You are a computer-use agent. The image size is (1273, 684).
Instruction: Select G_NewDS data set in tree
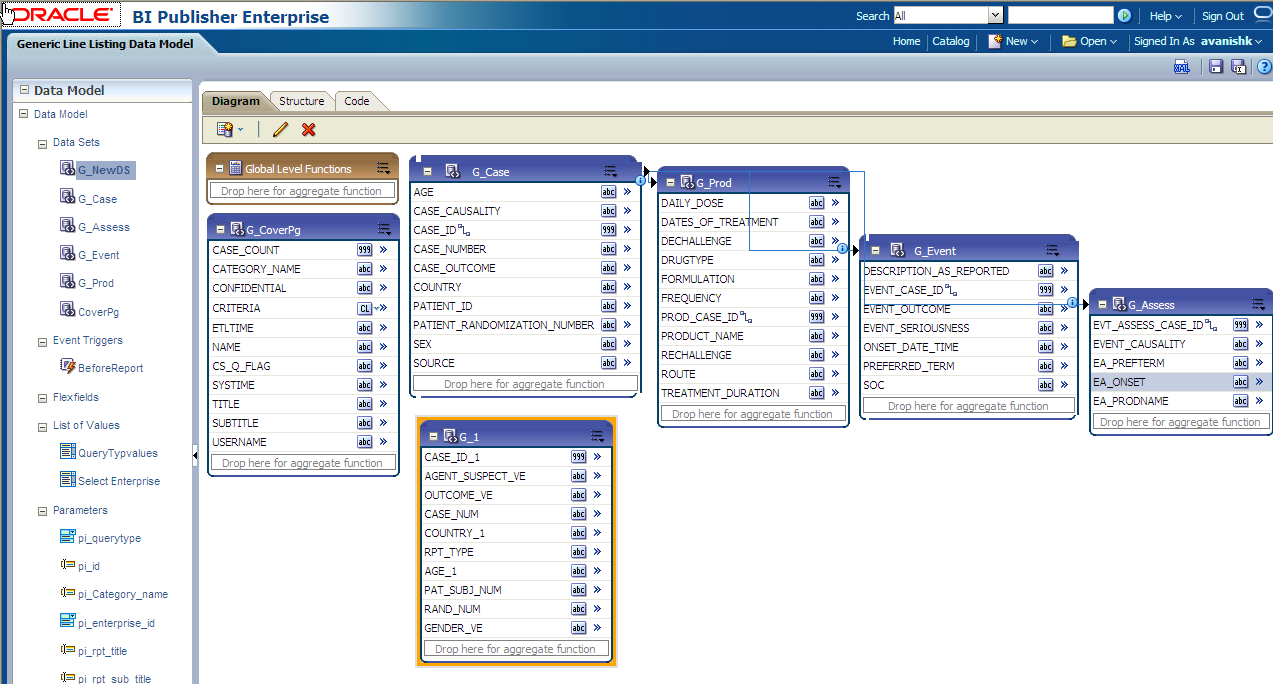104,170
